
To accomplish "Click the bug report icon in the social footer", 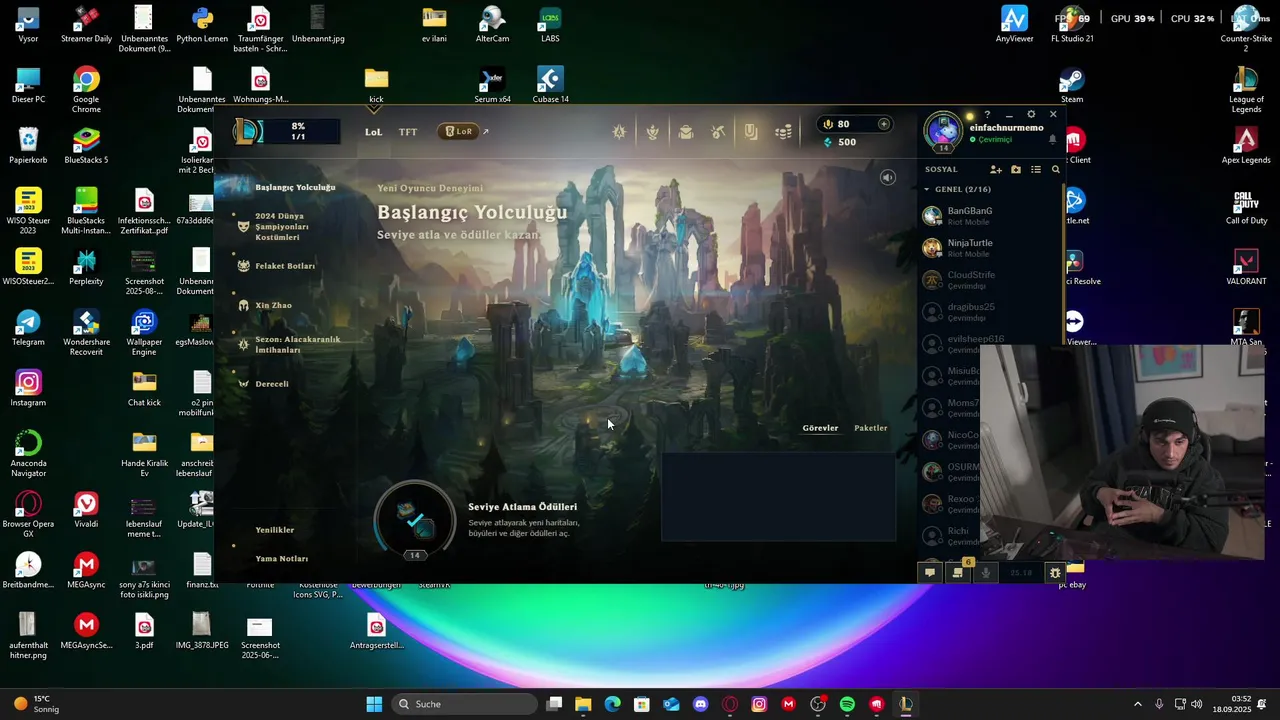I will (x=1055, y=573).
